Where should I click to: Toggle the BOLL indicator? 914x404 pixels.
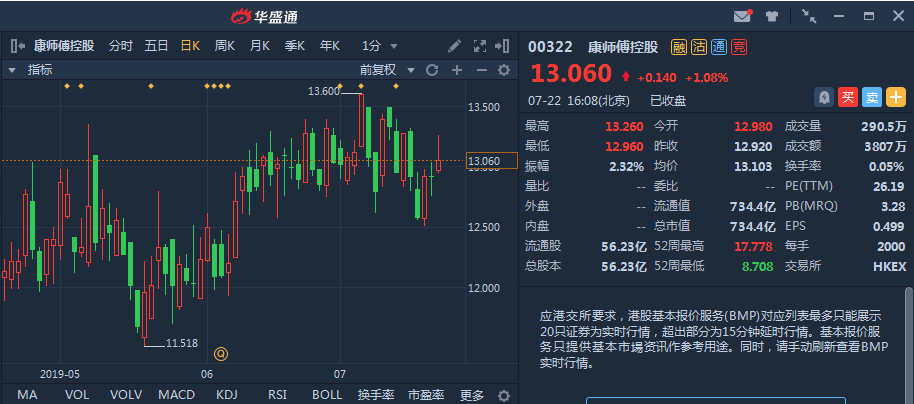pos(327,395)
